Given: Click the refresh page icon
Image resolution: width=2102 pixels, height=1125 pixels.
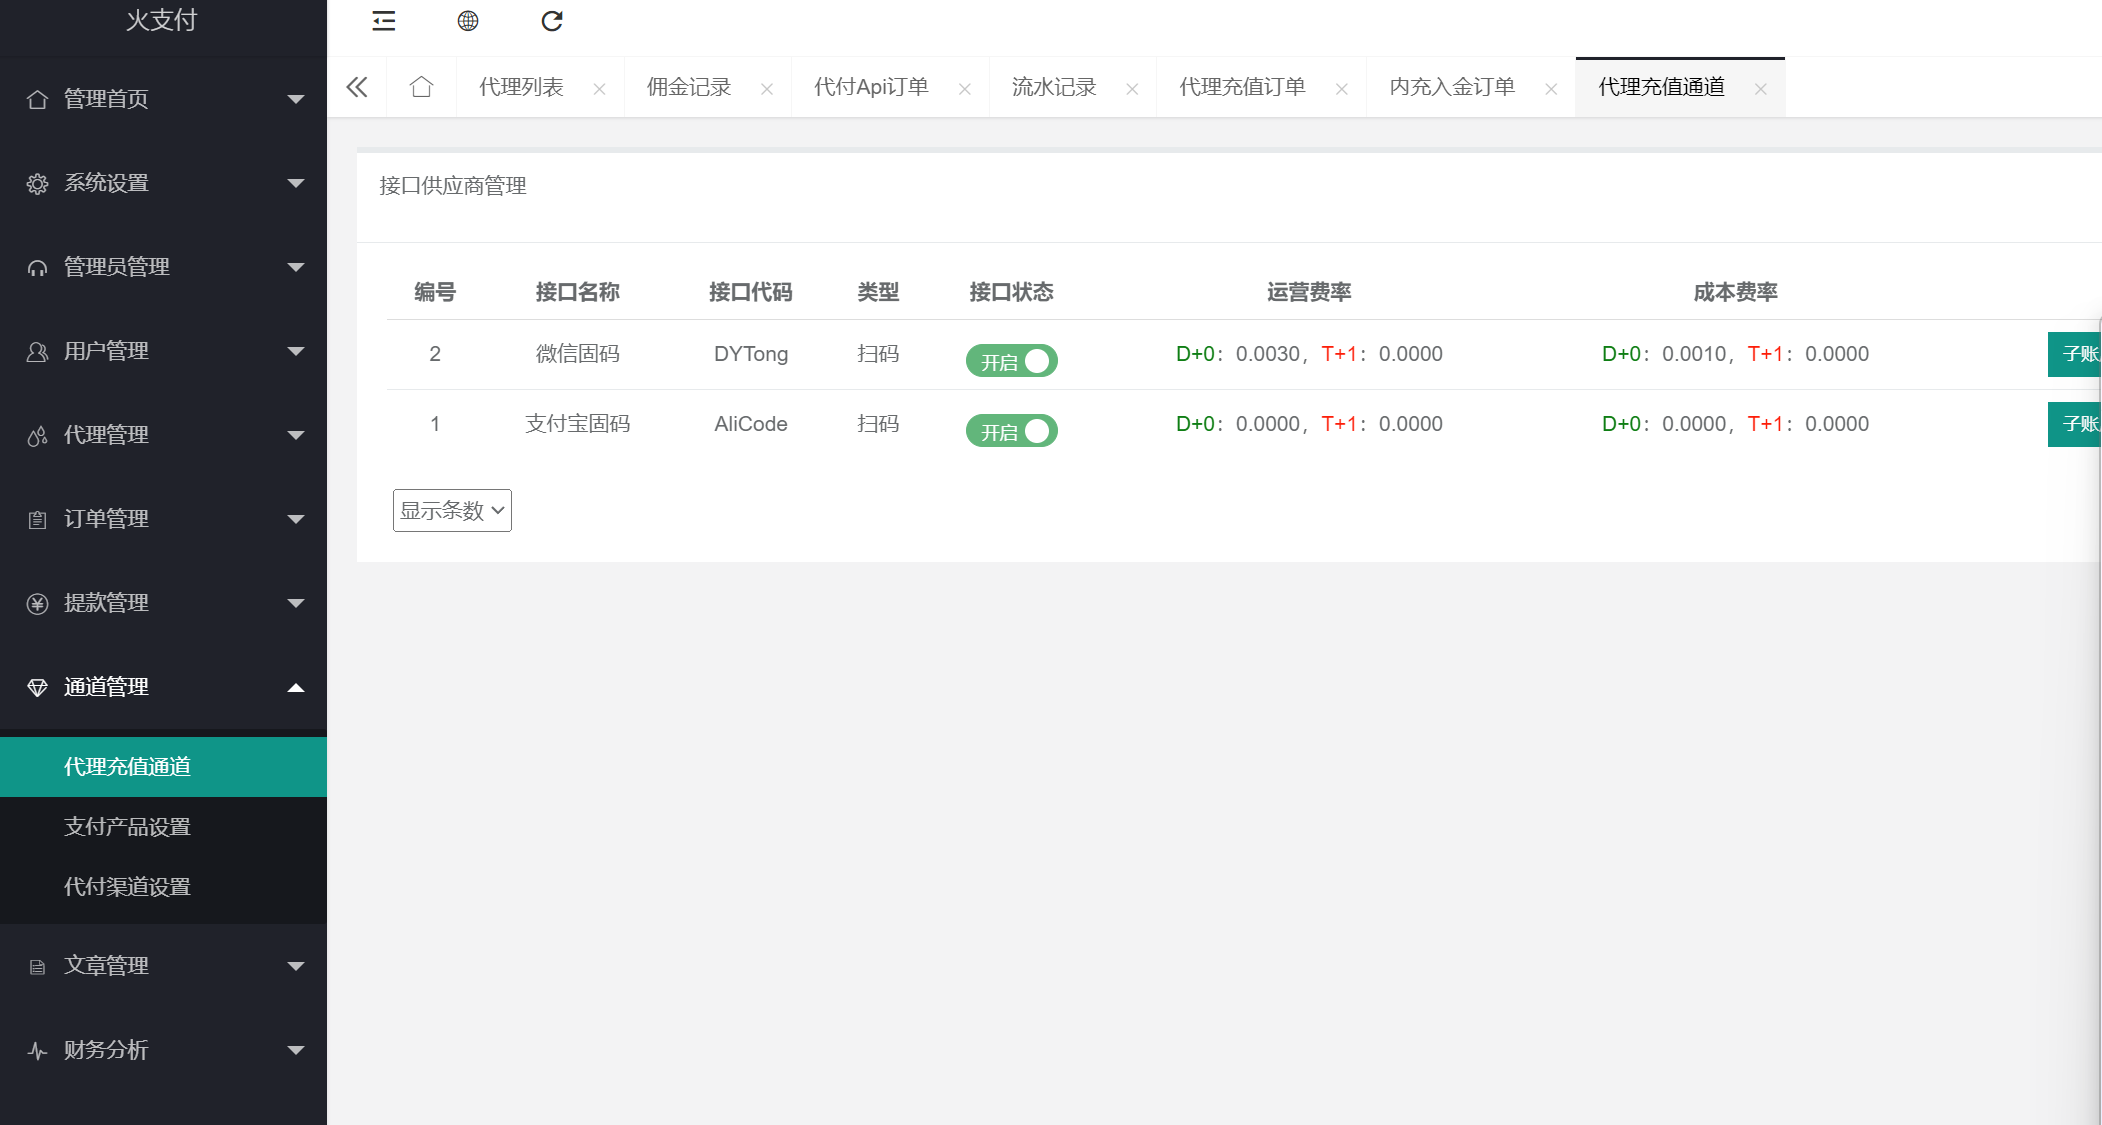Looking at the screenshot, I should click(x=552, y=21).
